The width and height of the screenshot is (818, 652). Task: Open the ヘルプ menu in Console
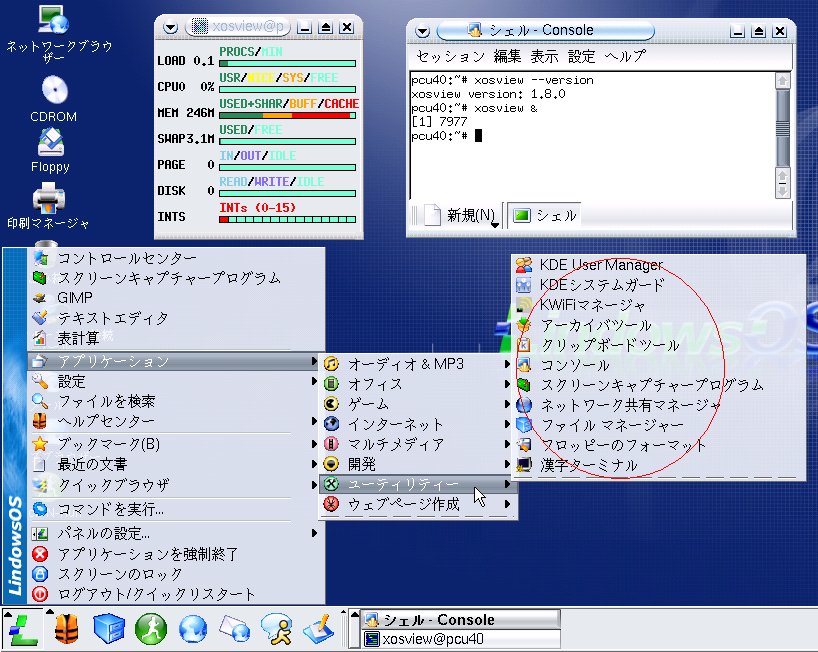coord(625,56)
